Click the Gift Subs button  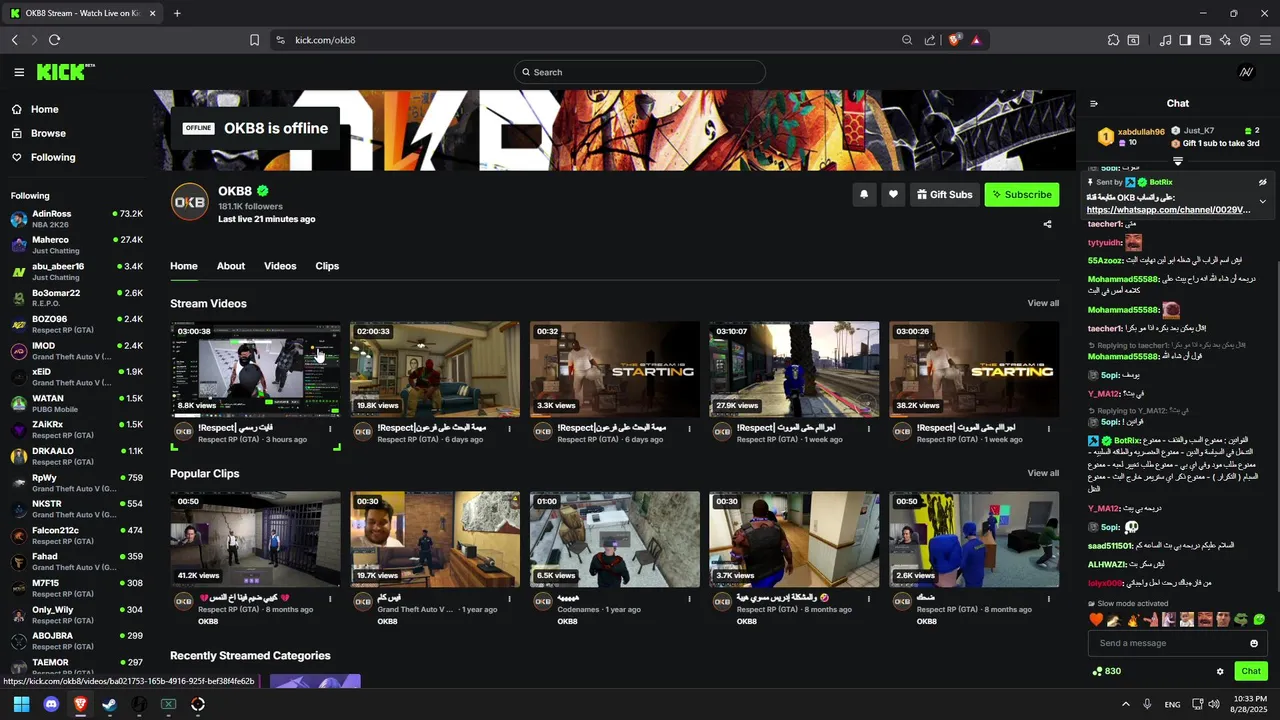pyautogui.click(x=944, y=195)
